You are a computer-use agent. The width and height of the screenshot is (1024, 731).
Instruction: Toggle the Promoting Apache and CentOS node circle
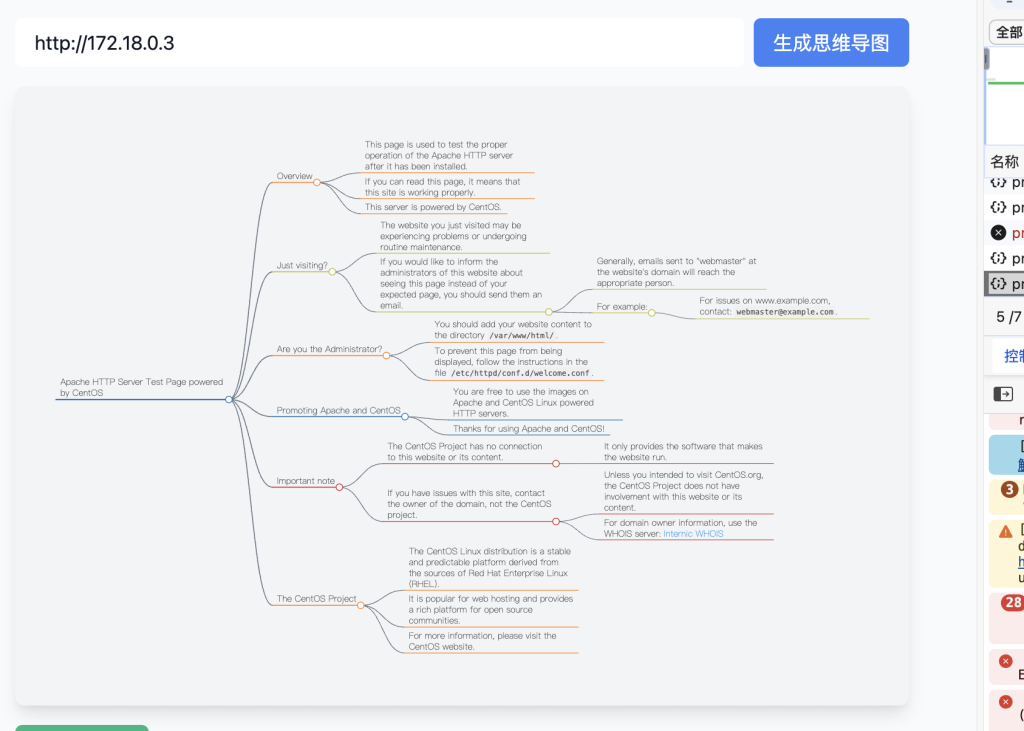pos(405,416)
